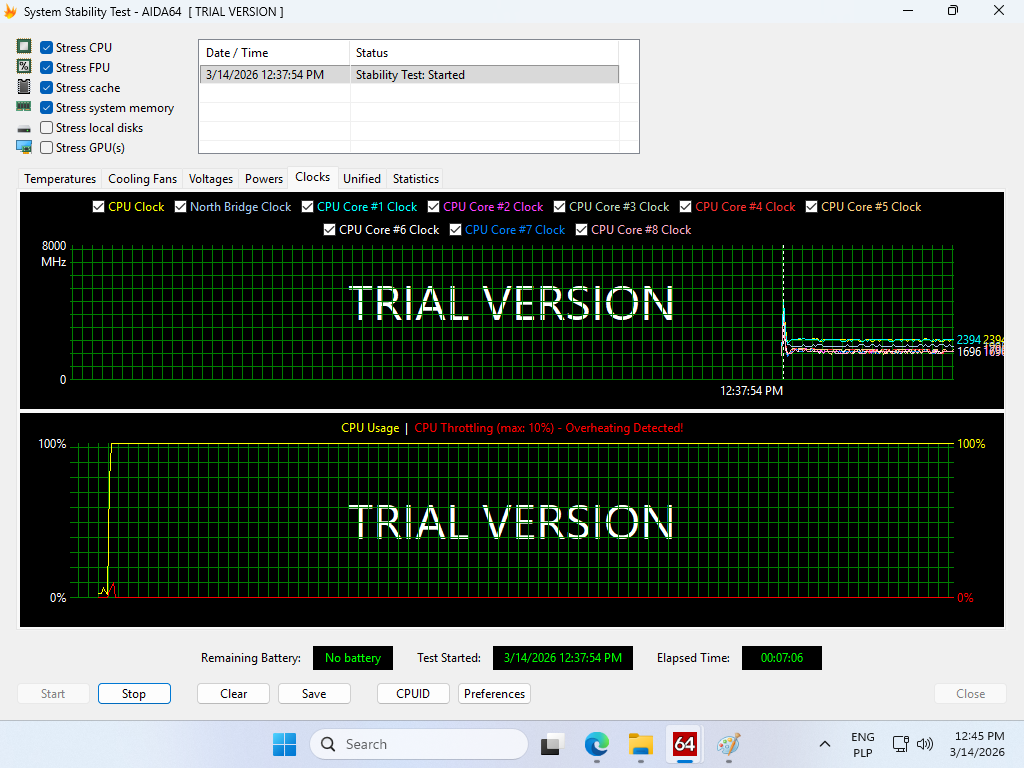Click the monitor icon beside Stress GPU(s)
The width and height of the screenshot is (1024, 768).
(x=24, y=147)
